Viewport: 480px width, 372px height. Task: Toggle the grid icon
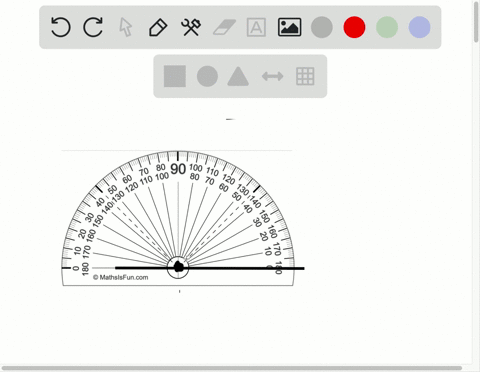[305, 76]
